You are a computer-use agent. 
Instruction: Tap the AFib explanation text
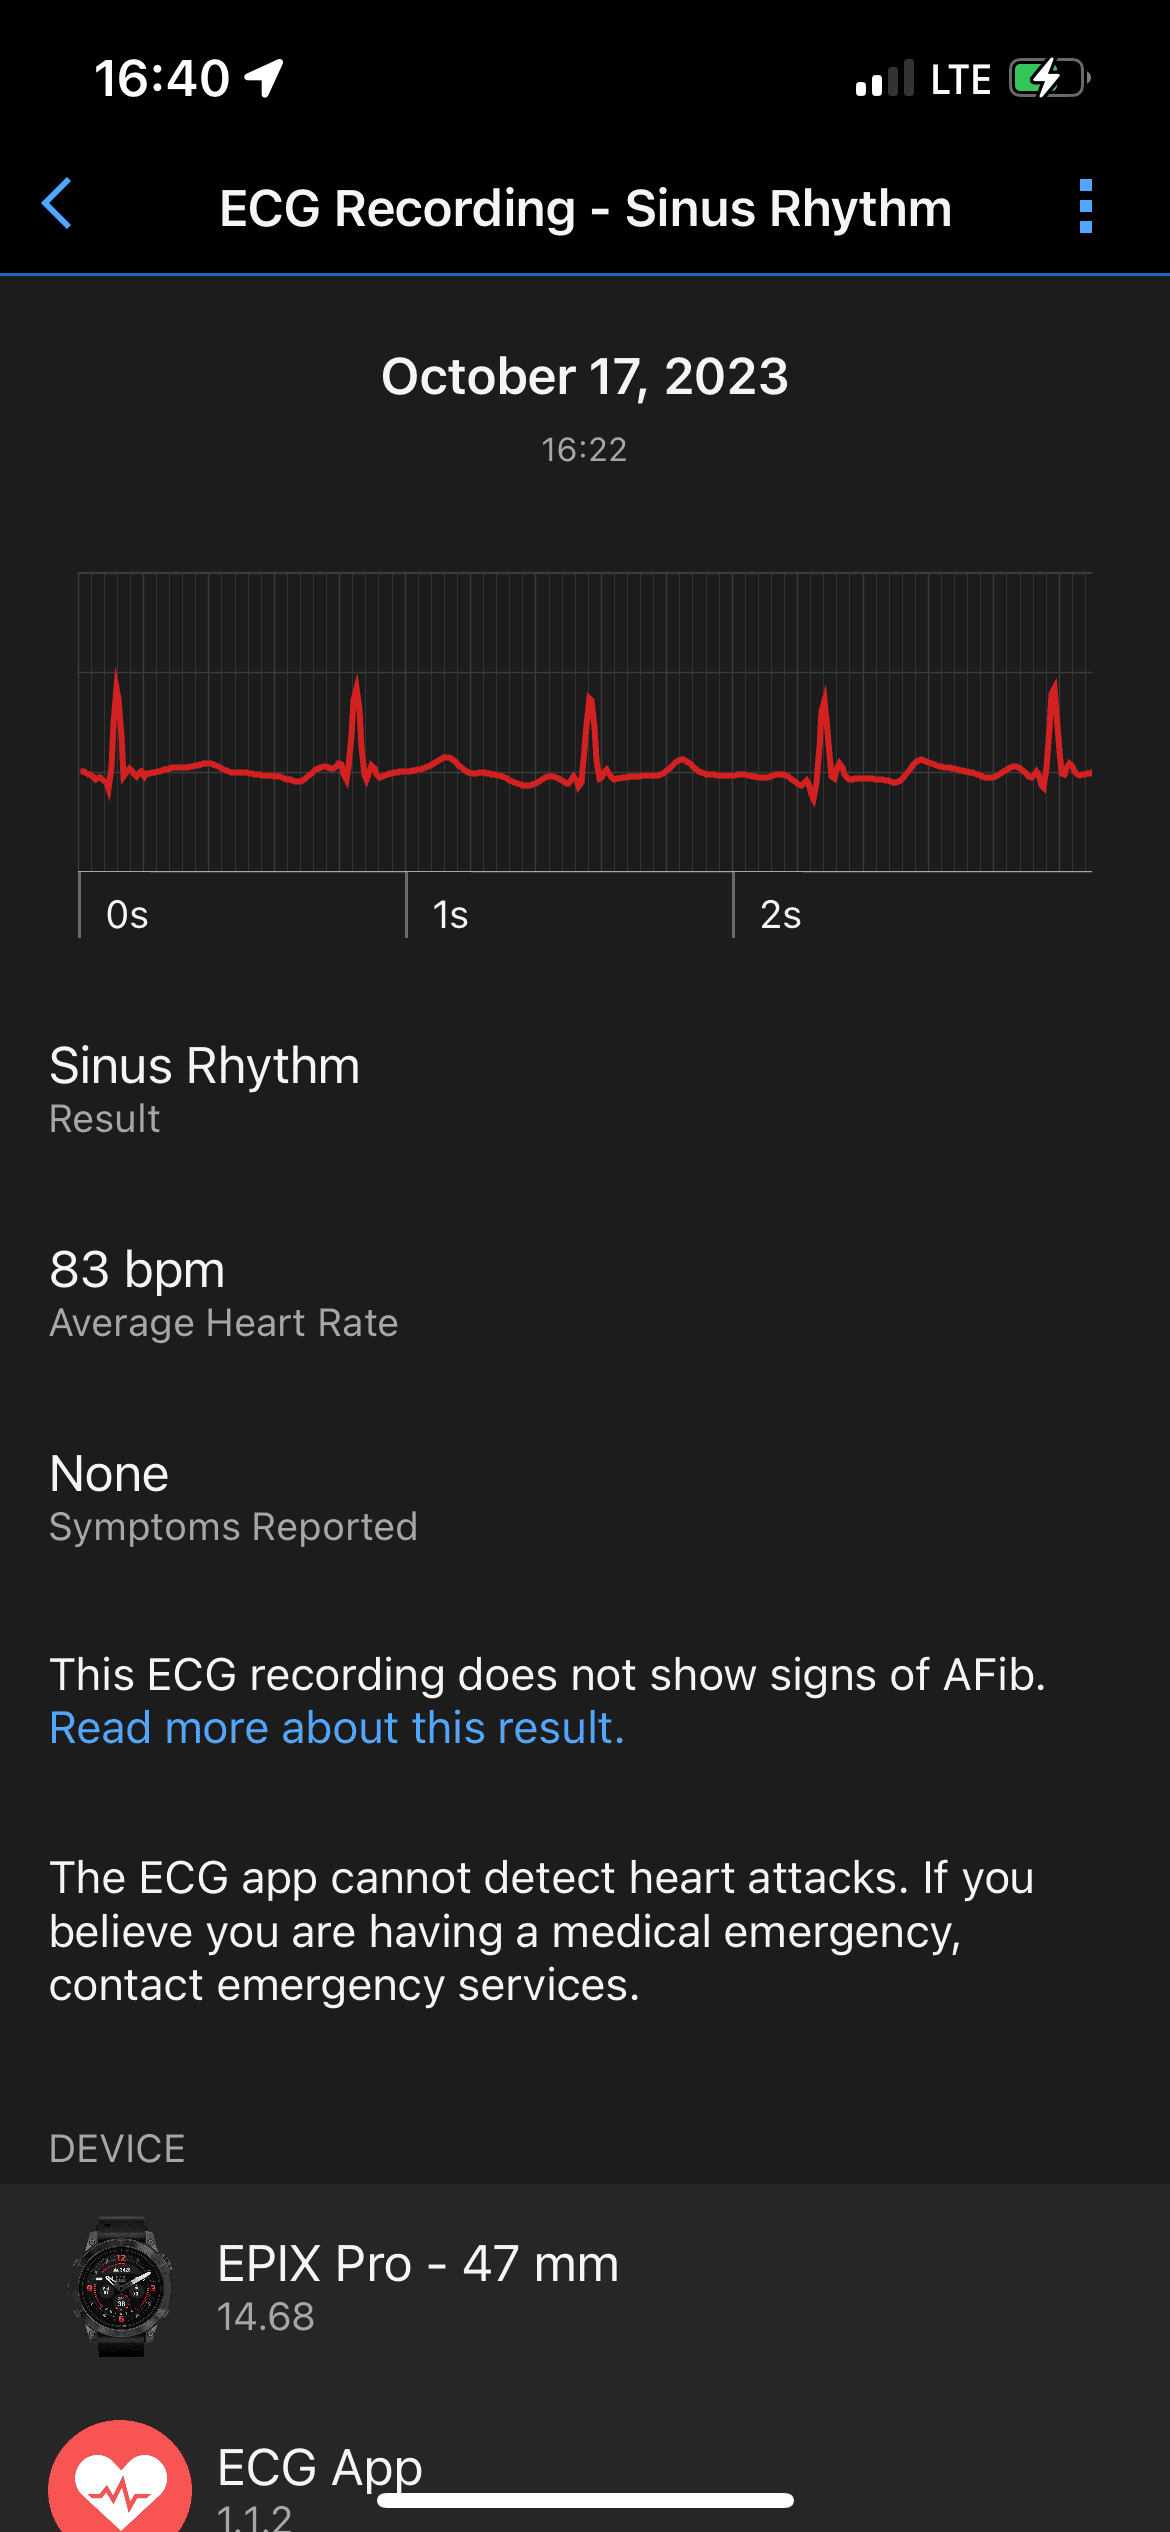(548, 1675)
